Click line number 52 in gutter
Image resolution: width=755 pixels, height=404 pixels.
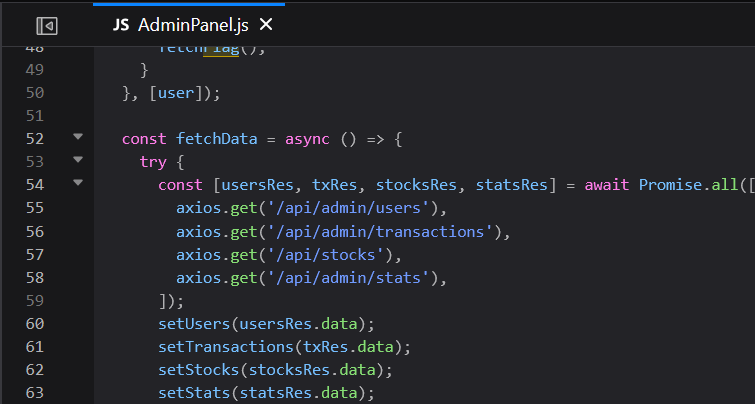click(35, 139)
